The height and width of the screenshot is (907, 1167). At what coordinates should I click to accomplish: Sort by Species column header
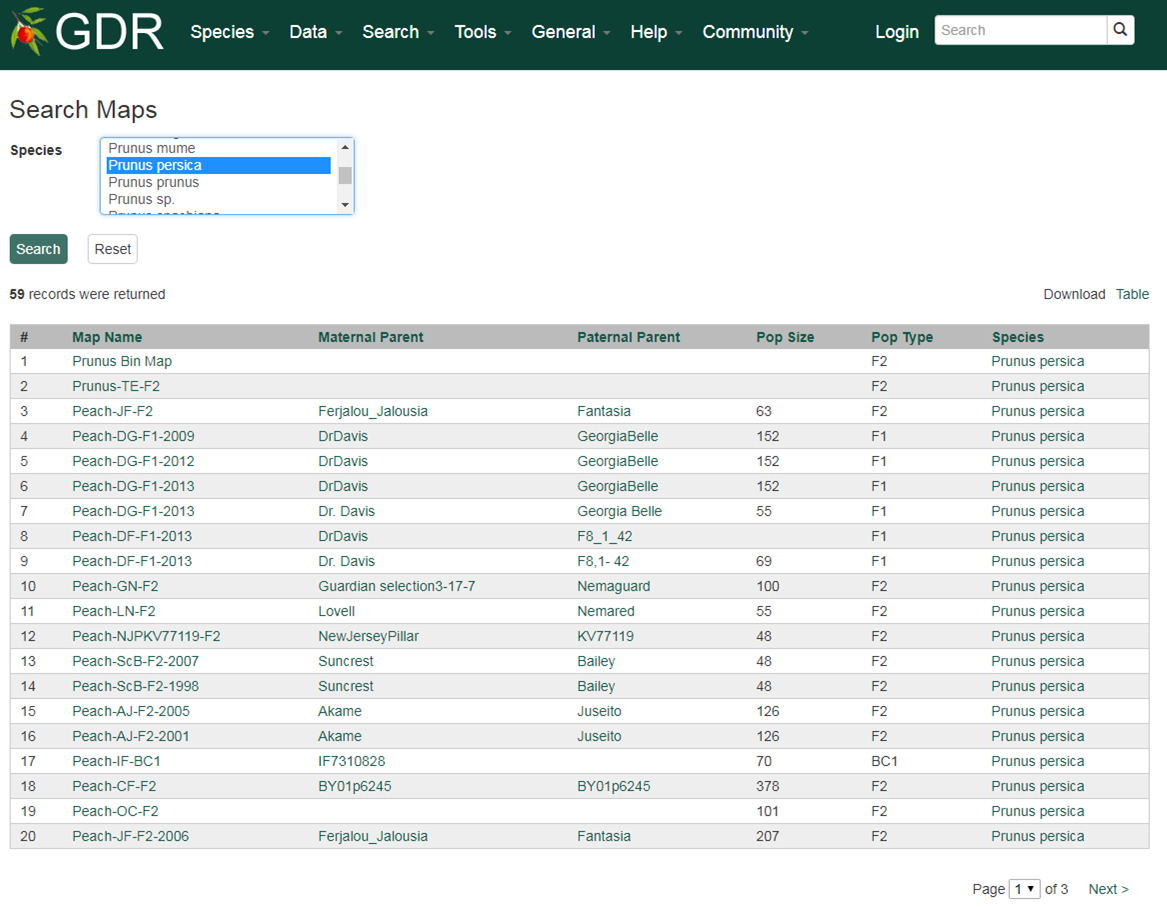[1017, 337]
